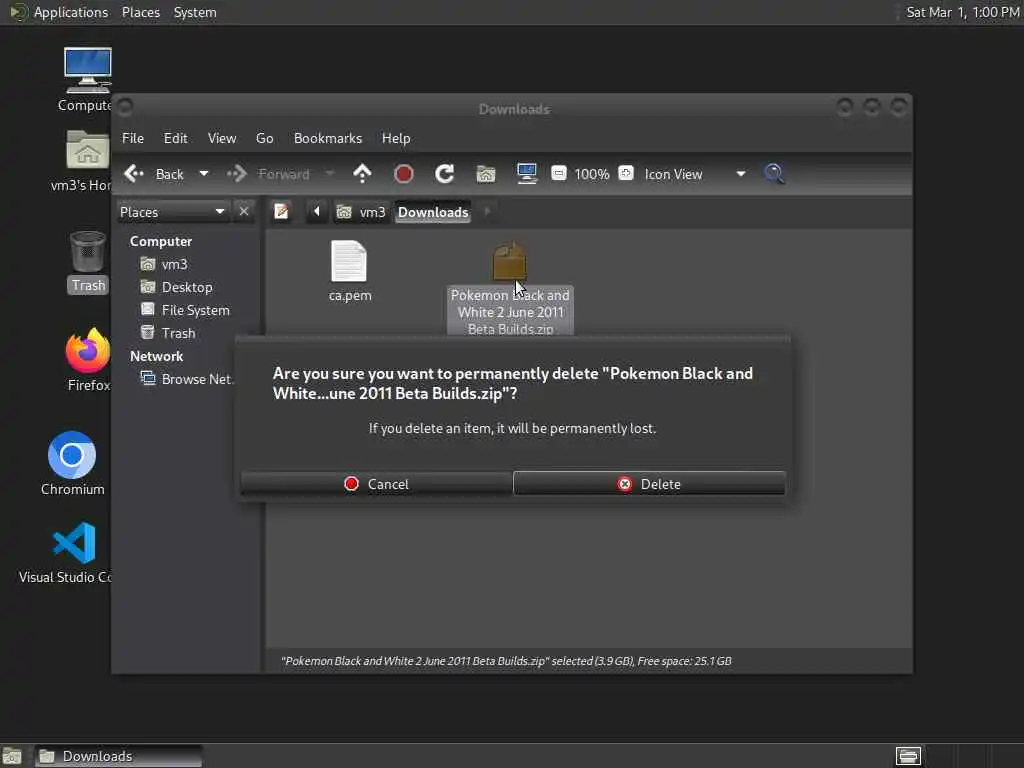
Task: Reset zoom at 100% label
Action: (592, 174)
